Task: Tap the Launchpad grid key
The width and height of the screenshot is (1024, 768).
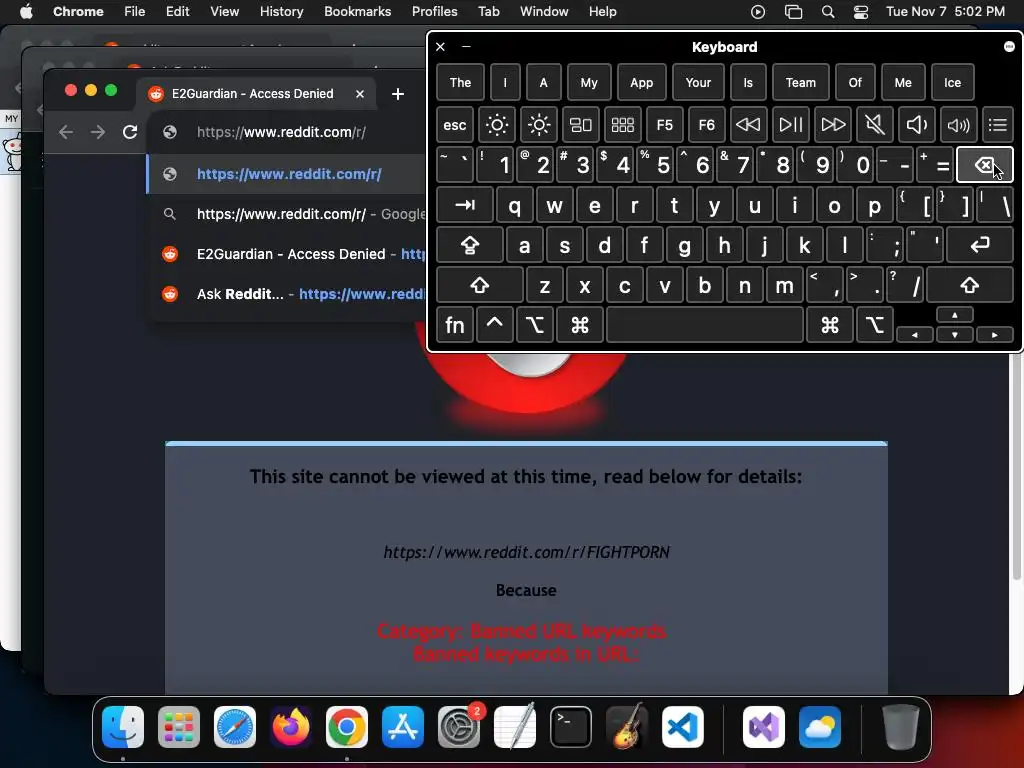Action: click(622, 124)
